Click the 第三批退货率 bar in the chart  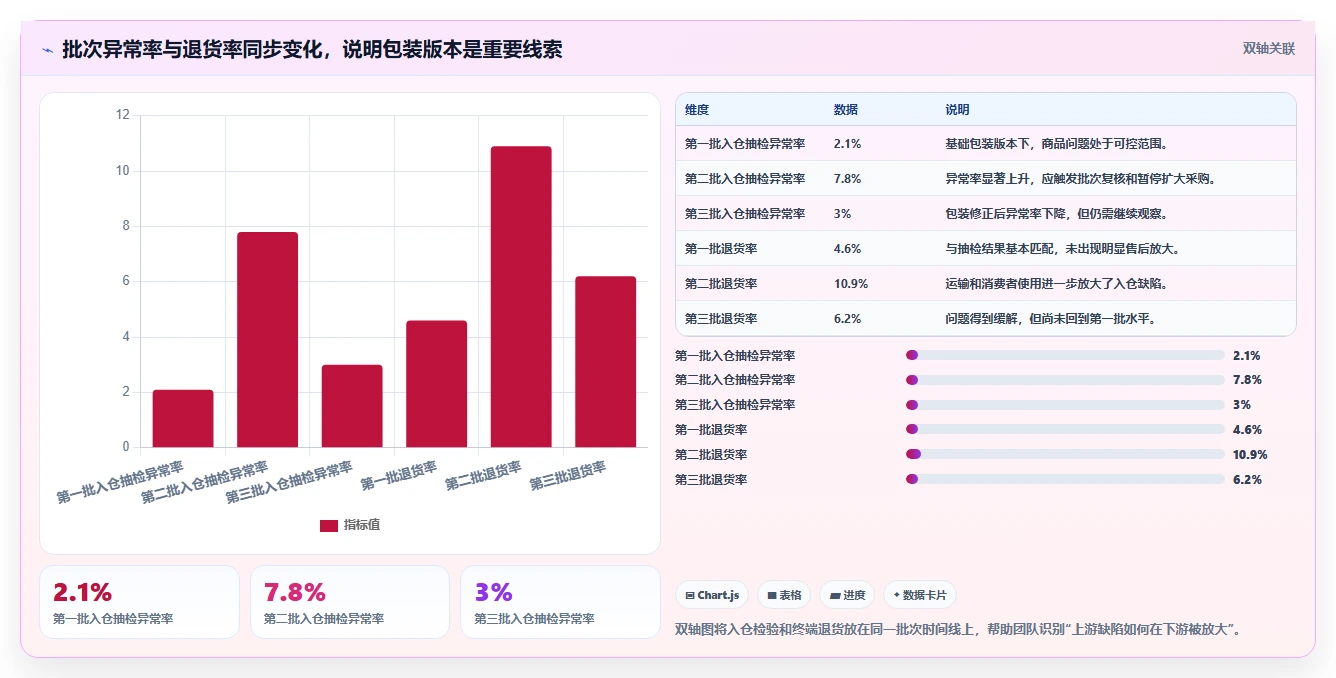pos(605,362)
